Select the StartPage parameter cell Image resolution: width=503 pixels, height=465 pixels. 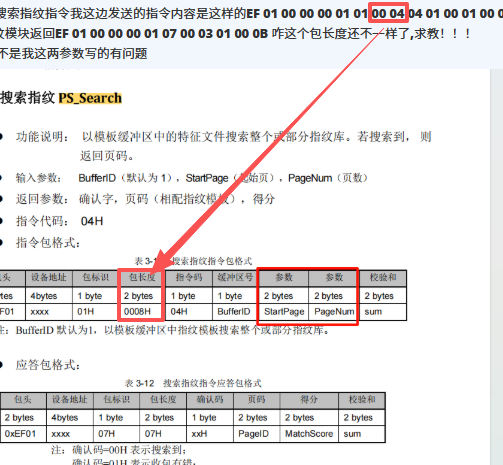tap(284, 312)
